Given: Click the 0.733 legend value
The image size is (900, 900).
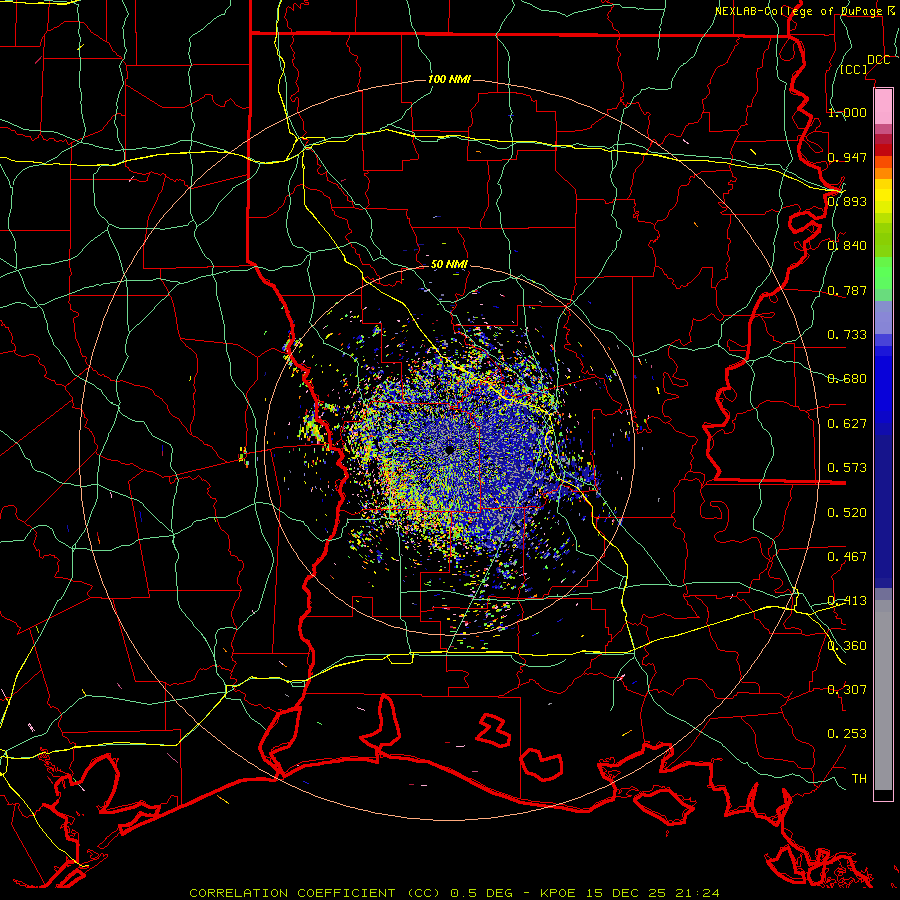Looking at the screenshot, I should 847,335.
